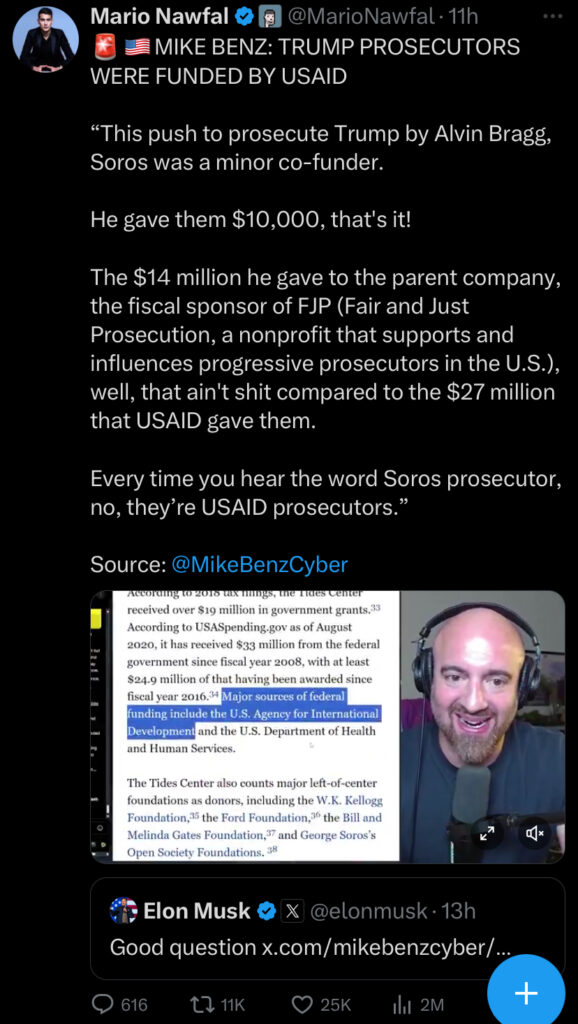The height and width of the screenshot is (1024, 578).
Task: Tap the Elon Musk name in quoted tweet
Action: pos(197,910)
